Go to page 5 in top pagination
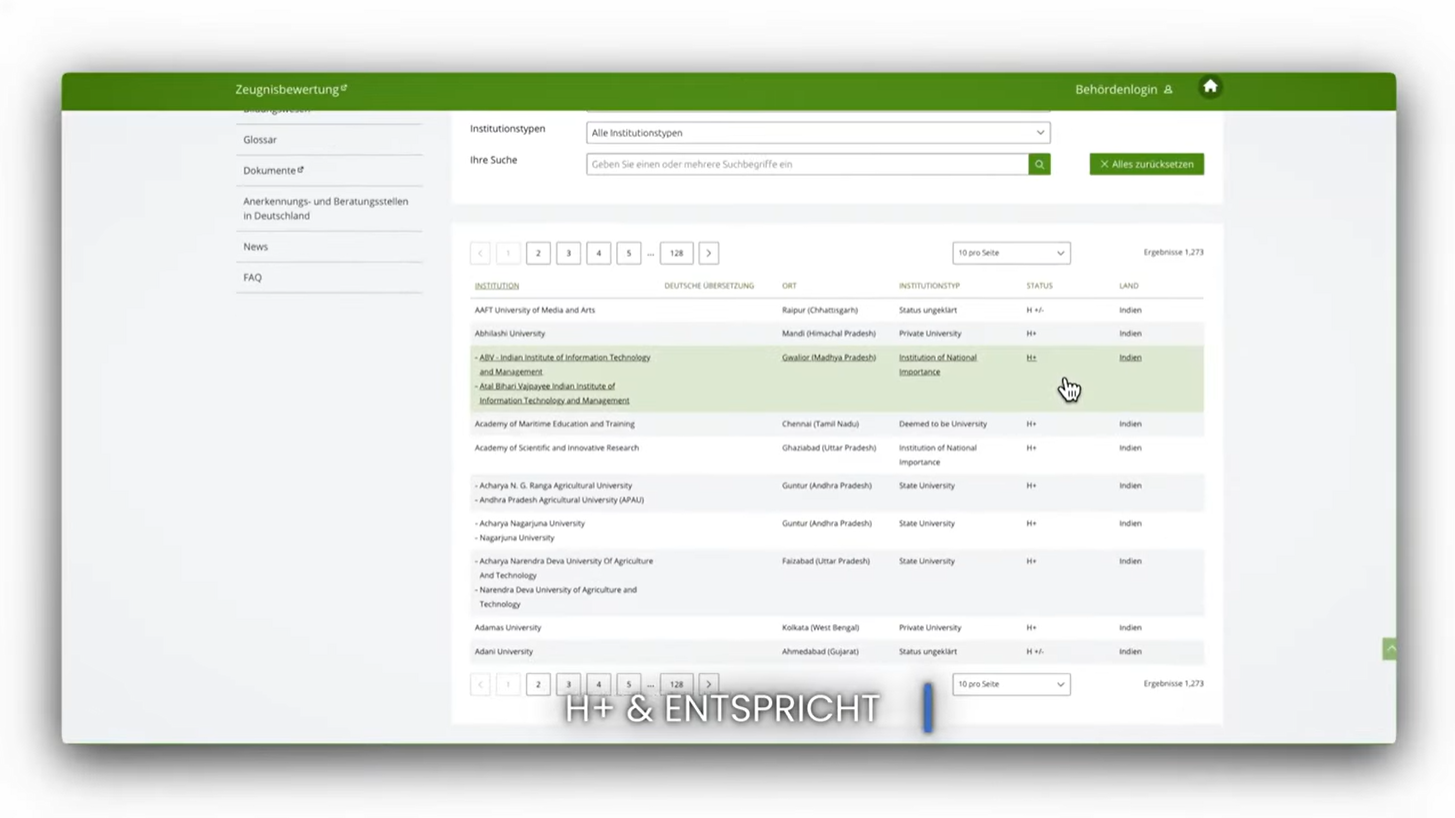This screenshot has width=1455, height=818. 628,253
